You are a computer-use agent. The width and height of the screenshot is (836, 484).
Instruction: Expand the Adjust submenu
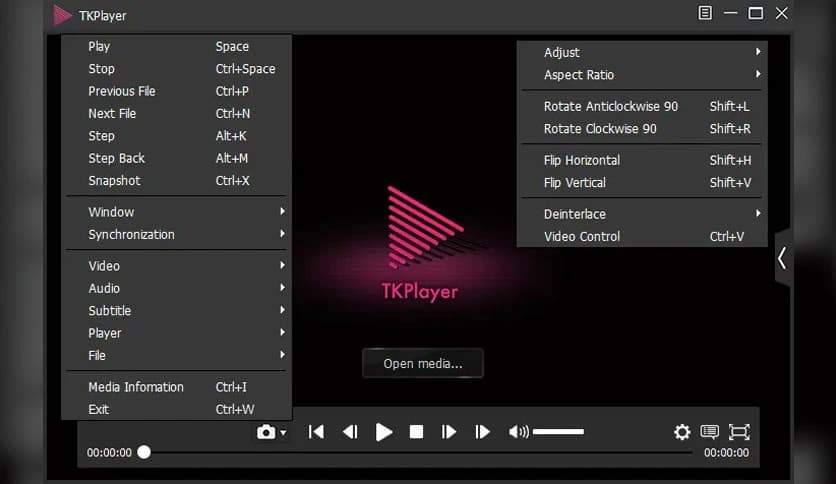click(642, 52)
